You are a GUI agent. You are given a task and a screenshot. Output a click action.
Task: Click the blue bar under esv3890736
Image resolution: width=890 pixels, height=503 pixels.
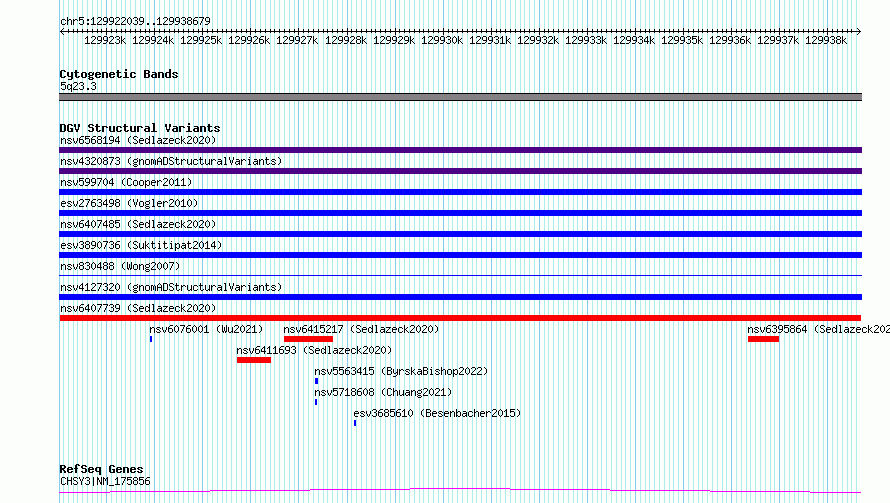point(460,255)
